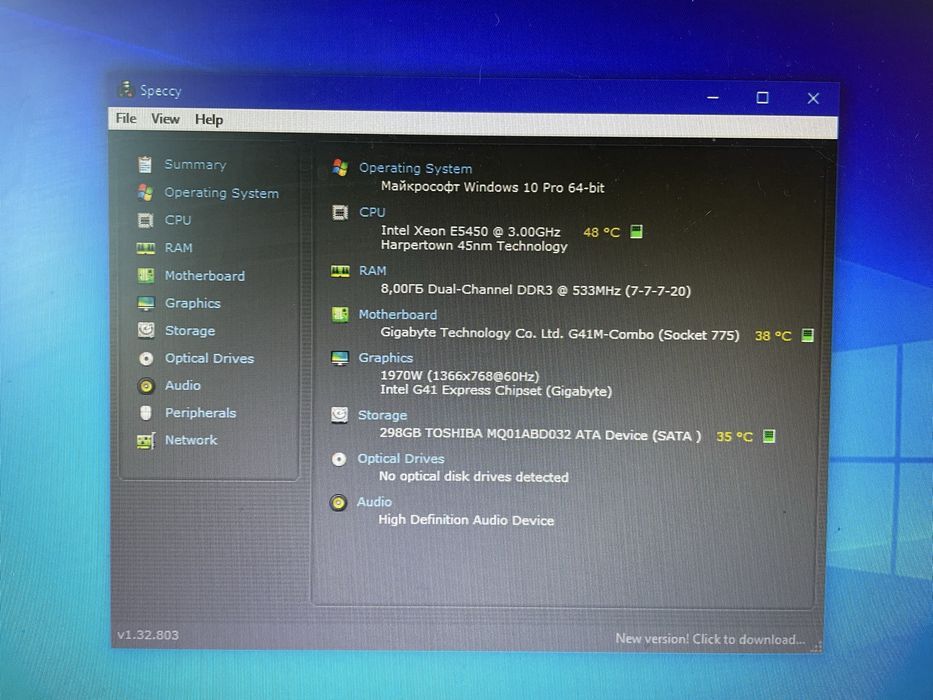Select the '1970W (1366x768@60Hz)' line
Screen dimensions: 933x700
pos(460,376)
